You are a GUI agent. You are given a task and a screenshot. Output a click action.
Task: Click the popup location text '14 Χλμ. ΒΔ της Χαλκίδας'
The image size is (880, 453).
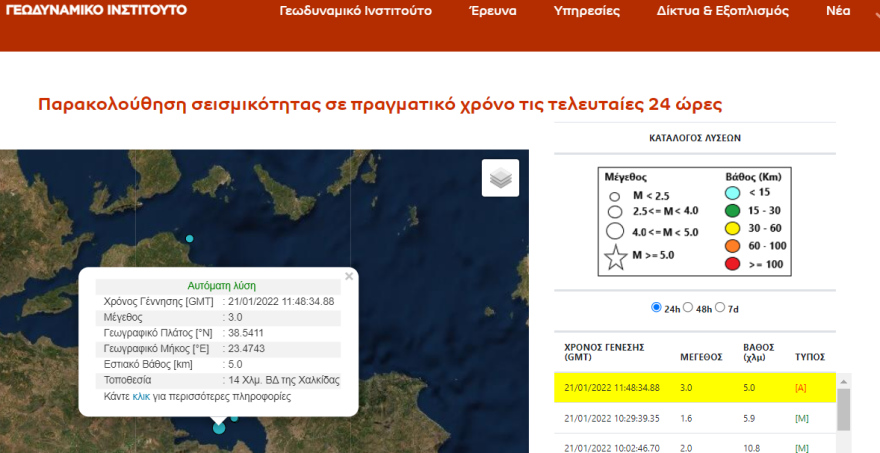click(284, 380)
